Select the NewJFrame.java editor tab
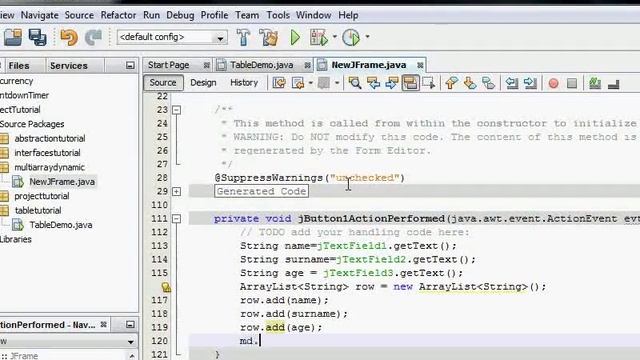 click(x=369, y=65)
